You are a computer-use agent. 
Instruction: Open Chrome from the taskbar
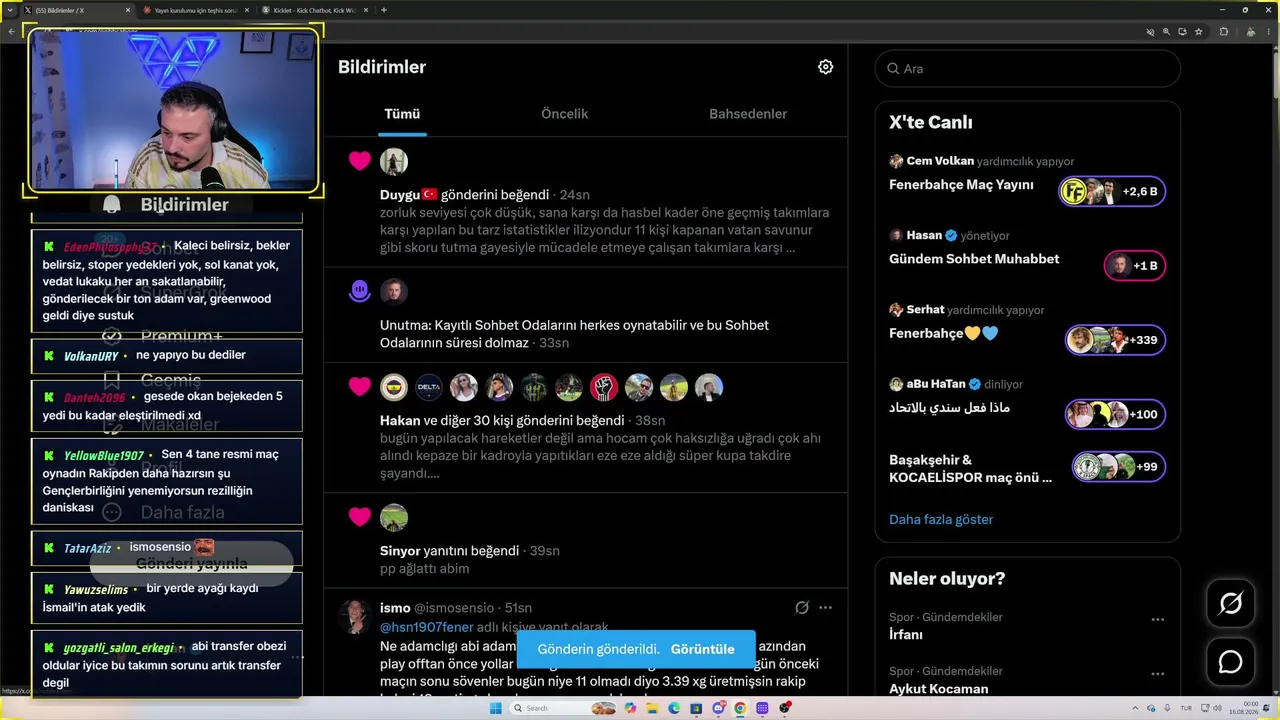pos(740,708)
